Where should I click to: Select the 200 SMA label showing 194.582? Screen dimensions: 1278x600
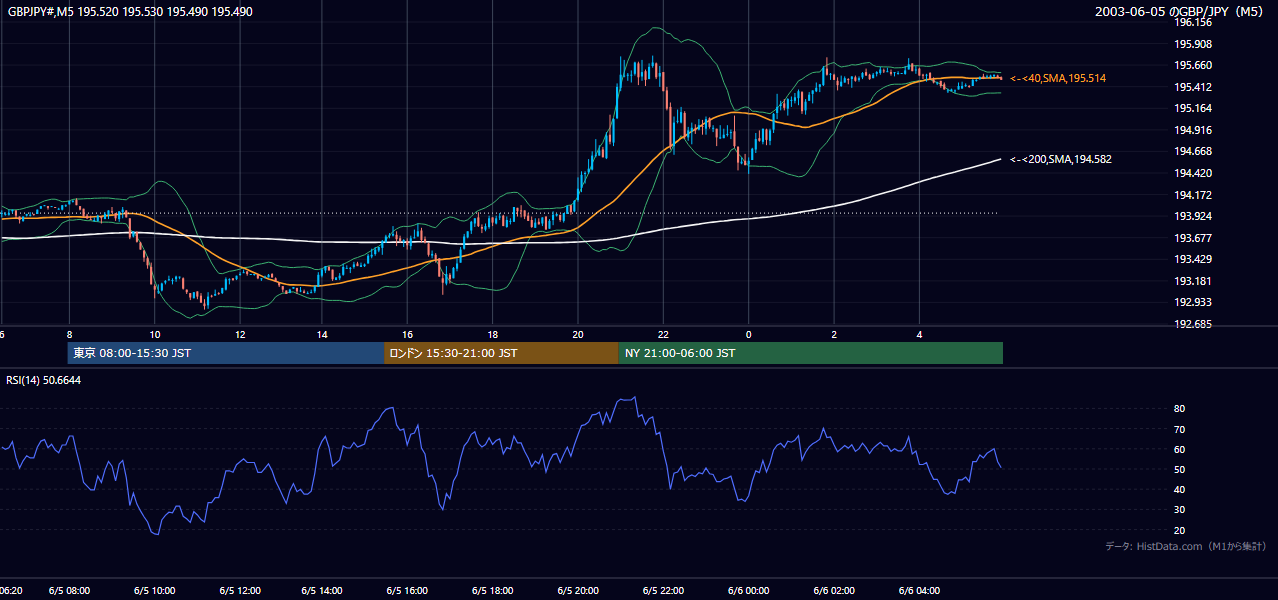point(1061,159)
